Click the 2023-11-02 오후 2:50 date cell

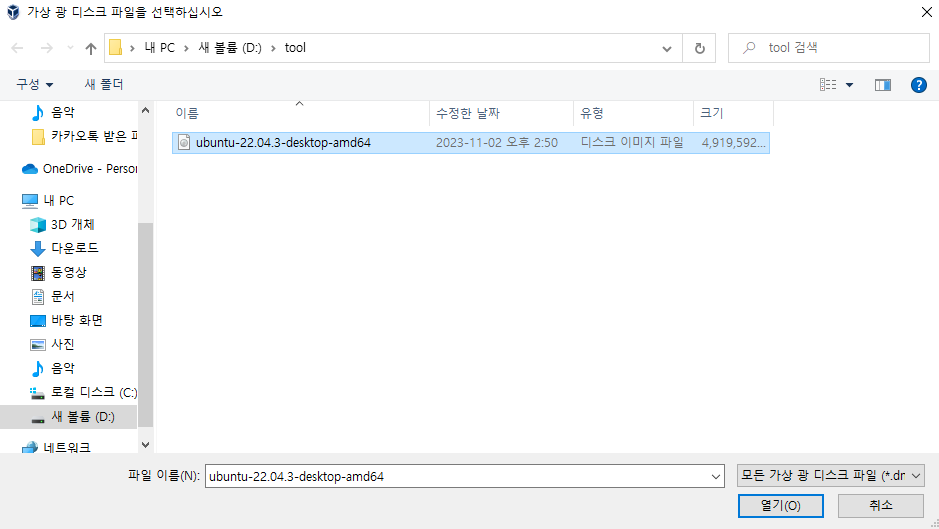[496, 143]
